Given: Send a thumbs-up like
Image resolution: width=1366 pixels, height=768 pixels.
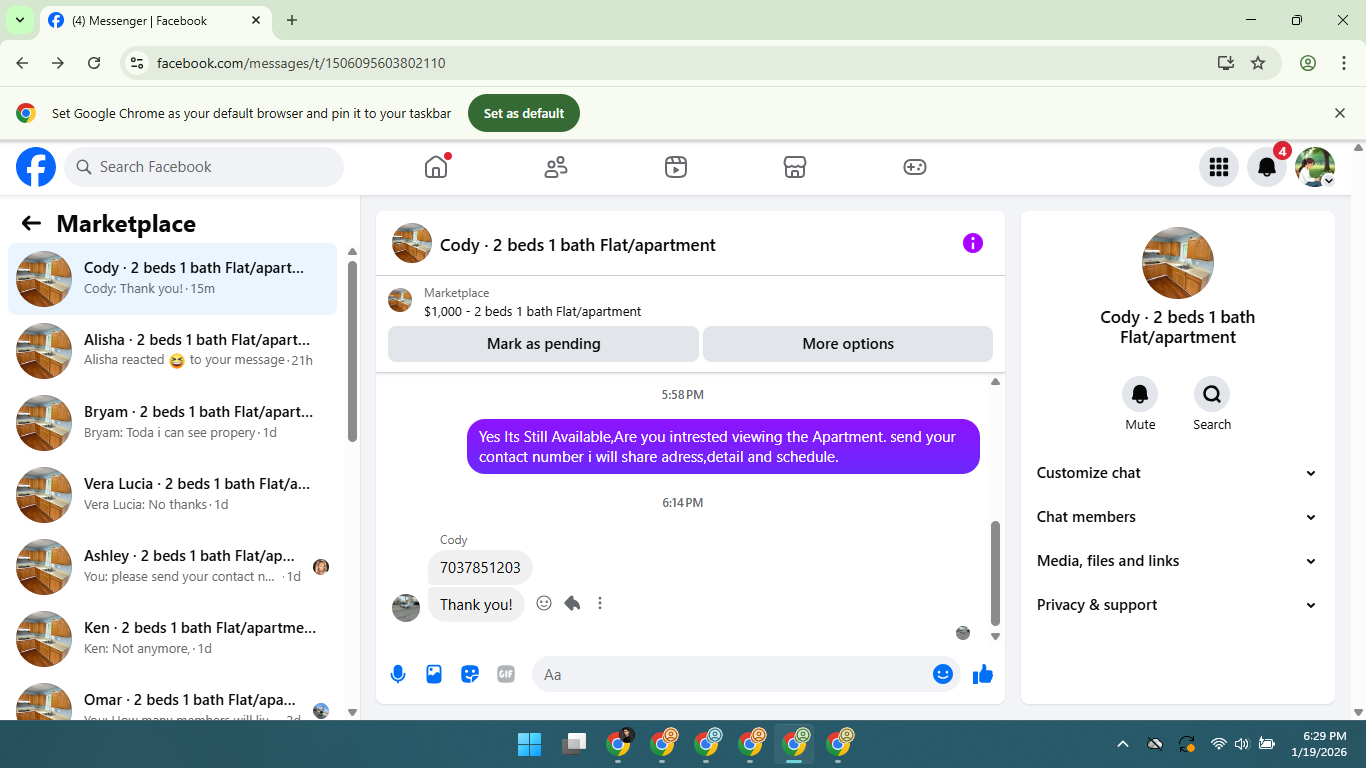Looking at the screenshot, I should coord(983,674).
